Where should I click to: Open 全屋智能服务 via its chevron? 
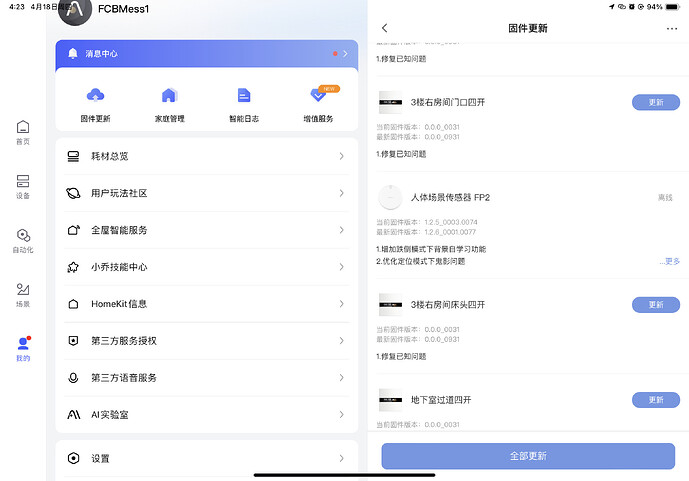point(341,230)
